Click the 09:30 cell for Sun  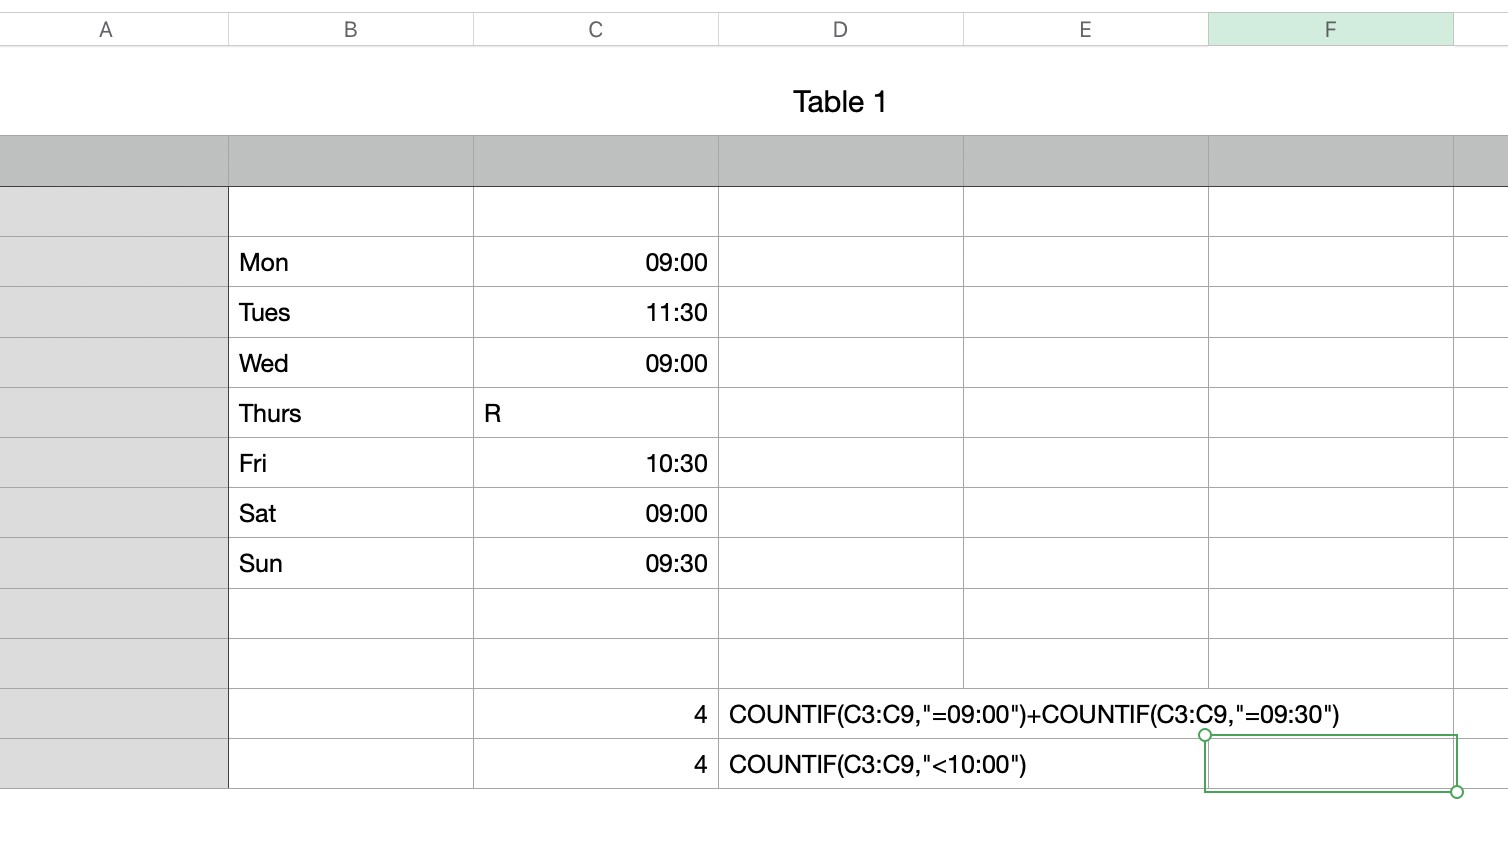596,563
